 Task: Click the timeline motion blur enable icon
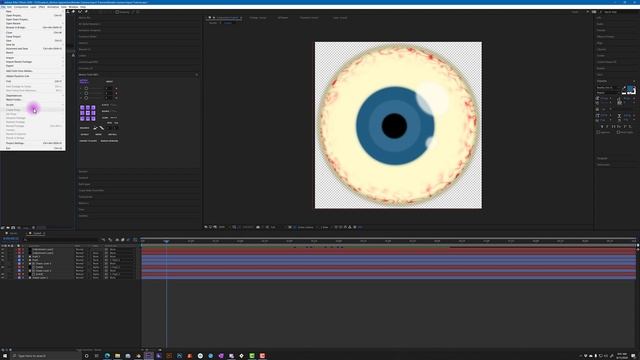coord(129,240)
